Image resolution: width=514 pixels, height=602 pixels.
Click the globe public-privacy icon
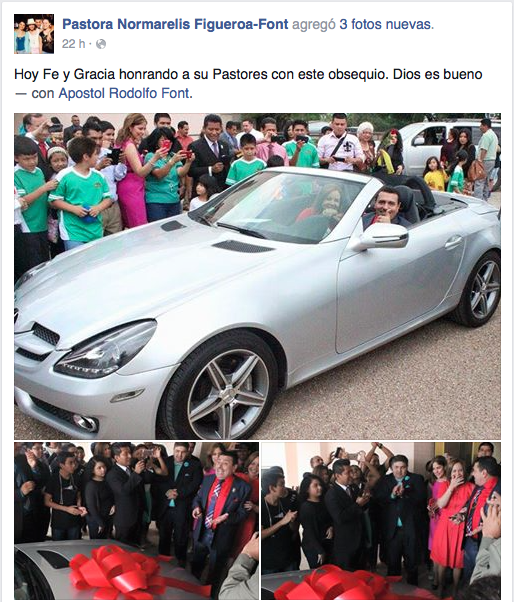(x=101, y=45)
